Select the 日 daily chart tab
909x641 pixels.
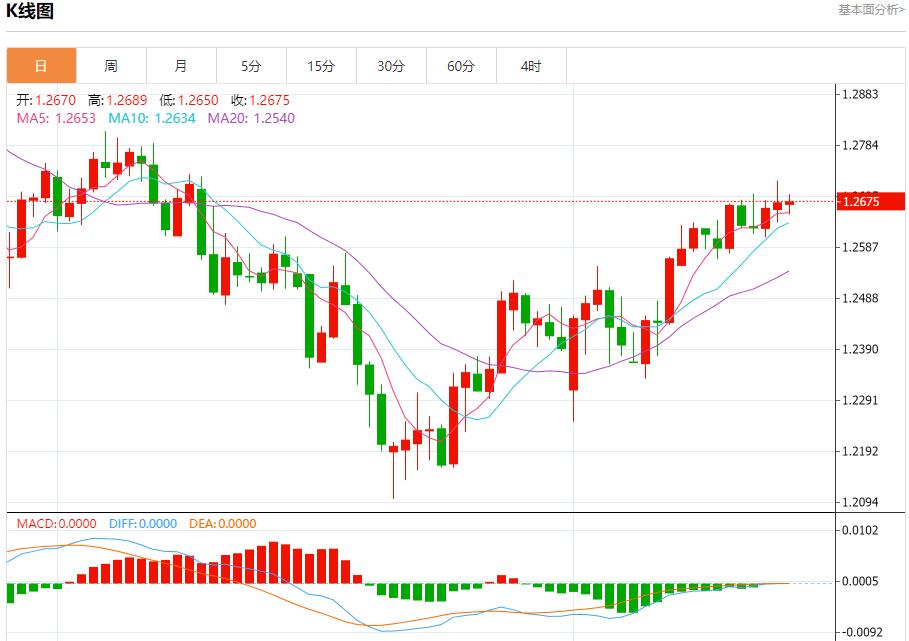click(41, 66)
